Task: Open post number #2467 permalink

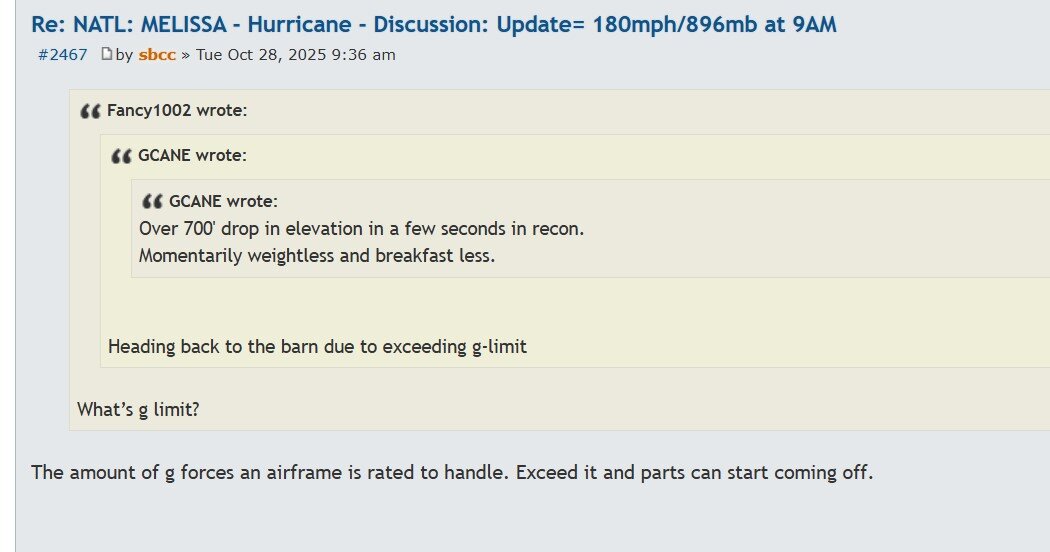Action: [x=62, y=55]
